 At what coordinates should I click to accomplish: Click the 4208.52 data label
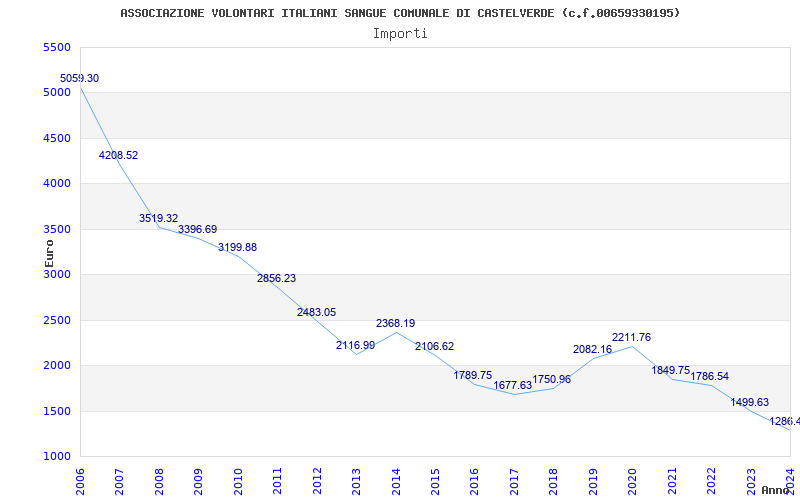[x=118, y=155]
